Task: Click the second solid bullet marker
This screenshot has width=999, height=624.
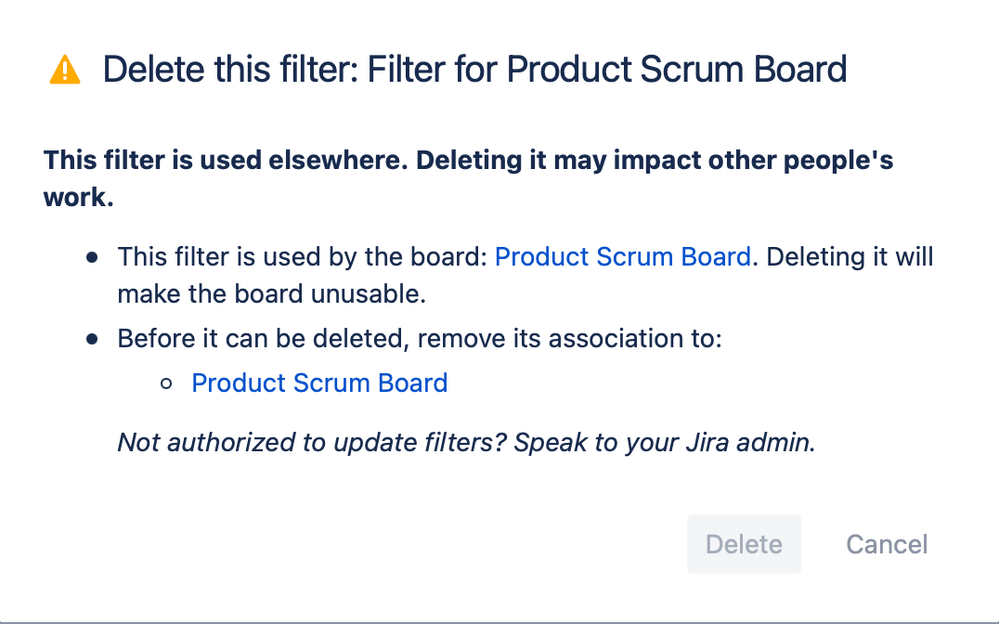Action: (92, 339)
